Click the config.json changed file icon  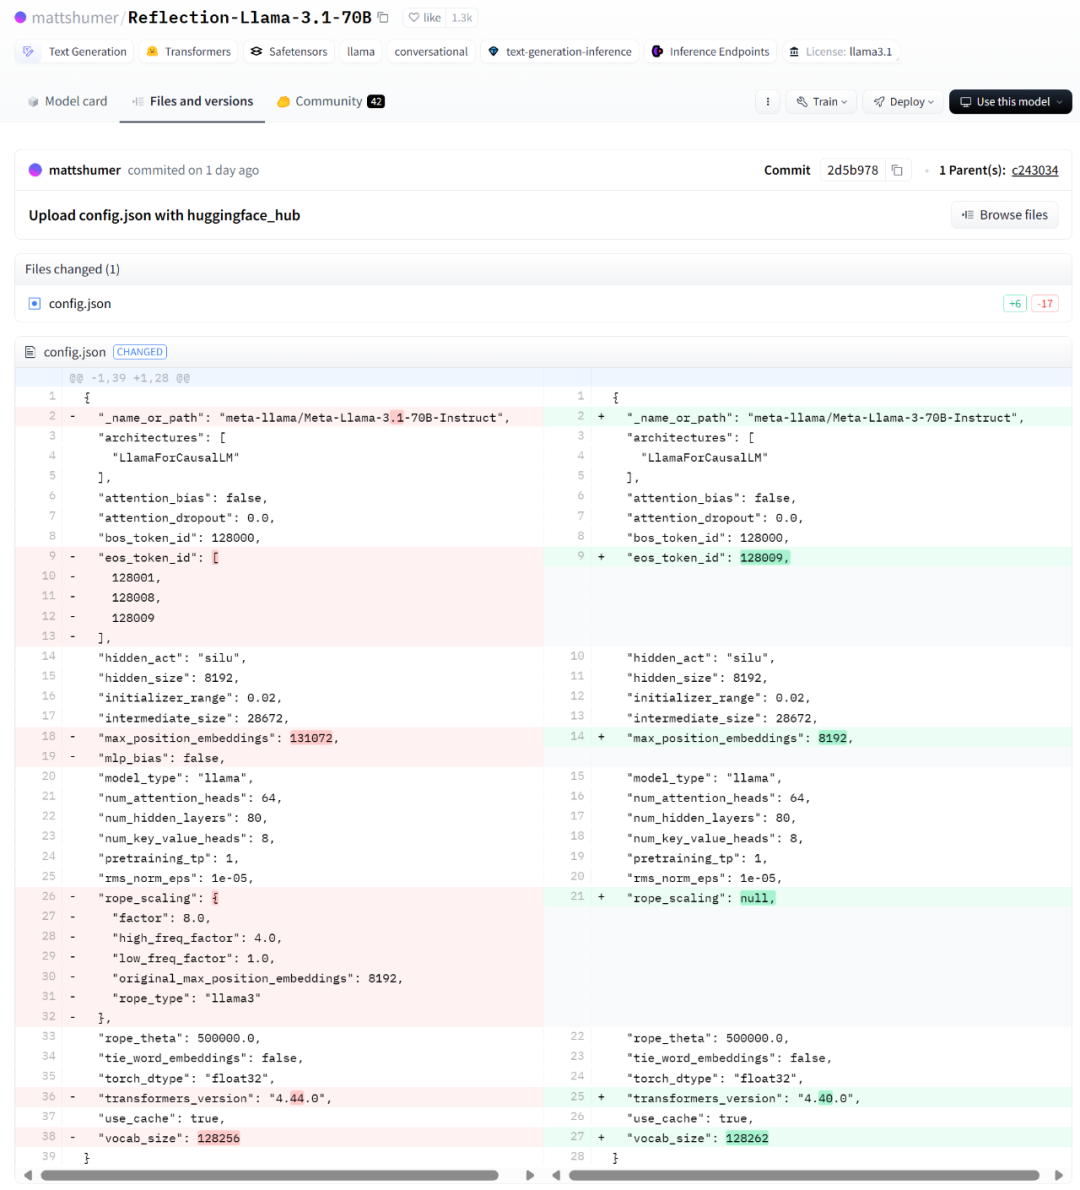(x=35, y=303)
